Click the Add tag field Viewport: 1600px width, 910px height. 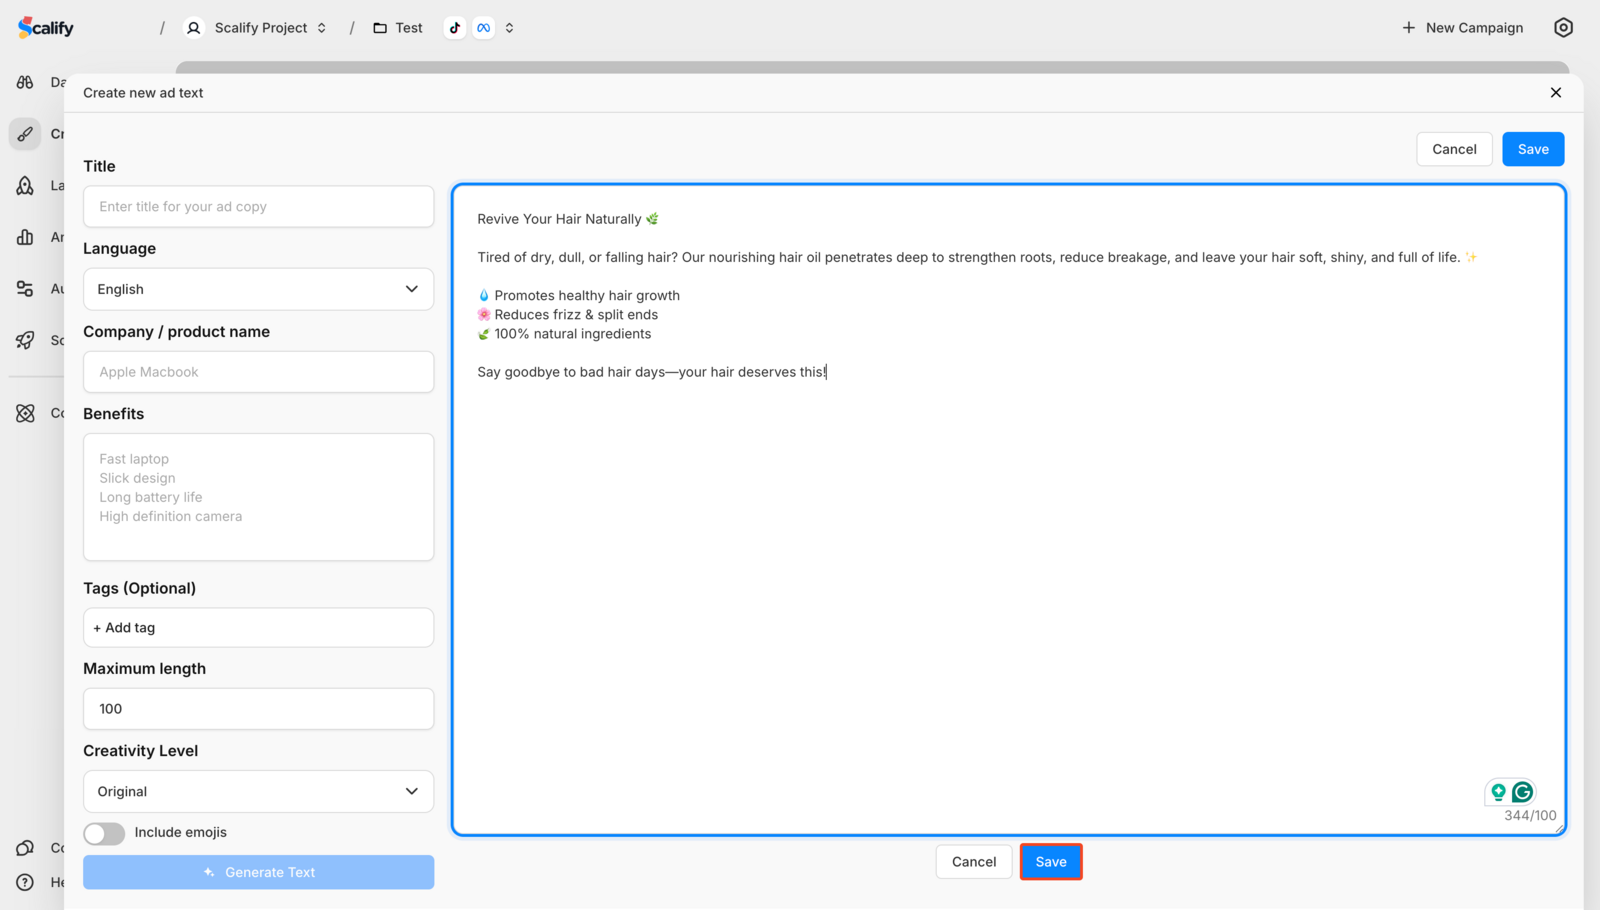(x=258, y=628)
